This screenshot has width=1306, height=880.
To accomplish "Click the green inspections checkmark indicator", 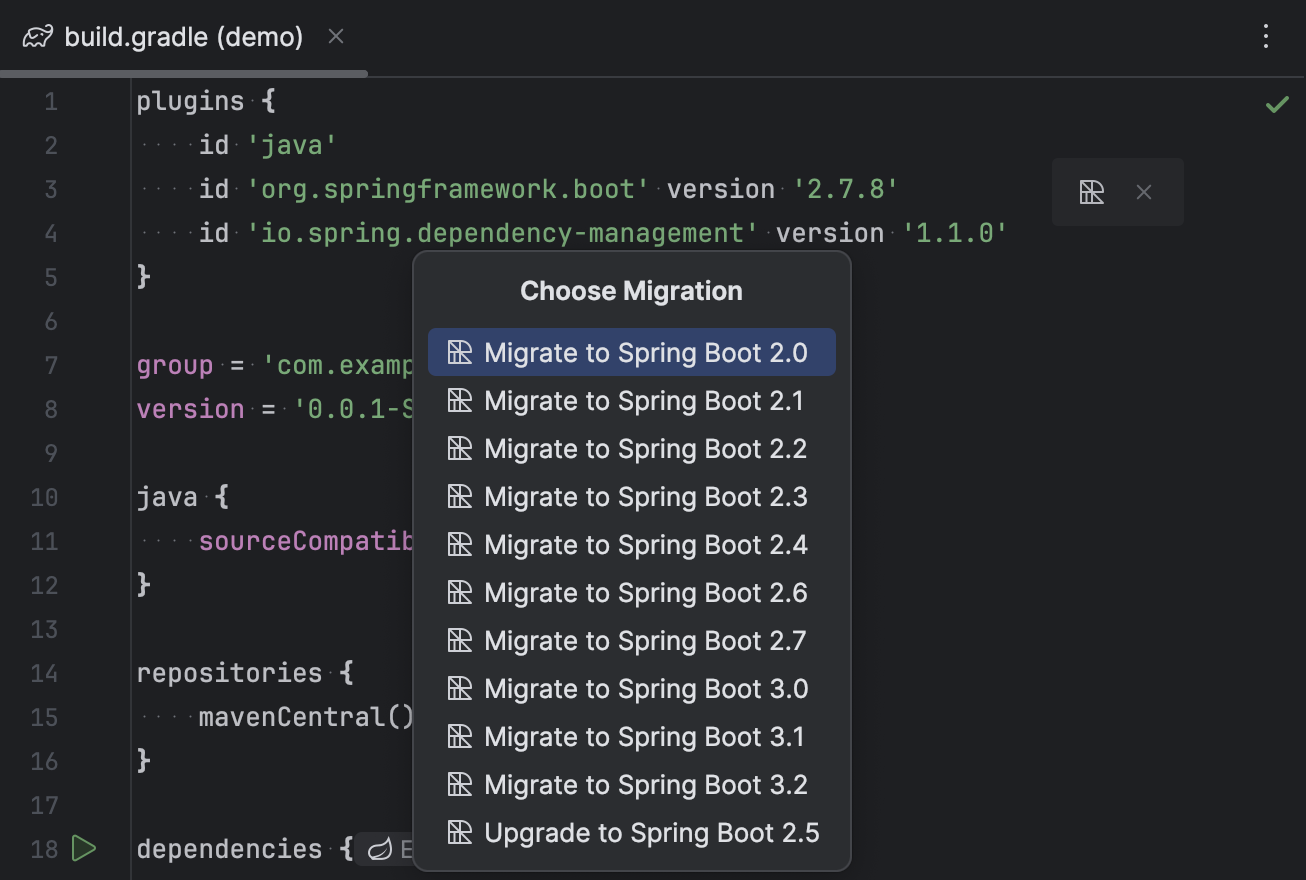I will [1277, 103].
